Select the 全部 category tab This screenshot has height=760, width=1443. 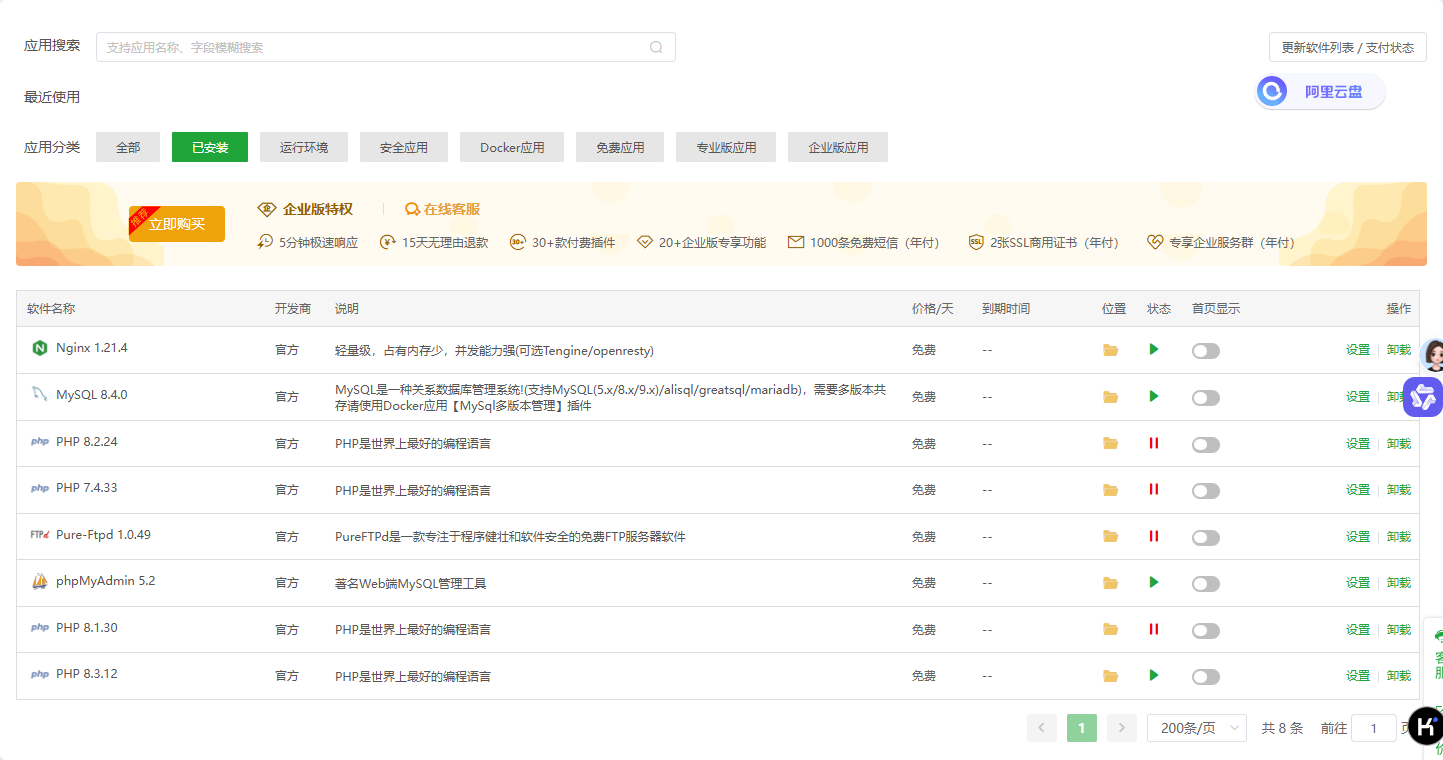coord(128,147)
